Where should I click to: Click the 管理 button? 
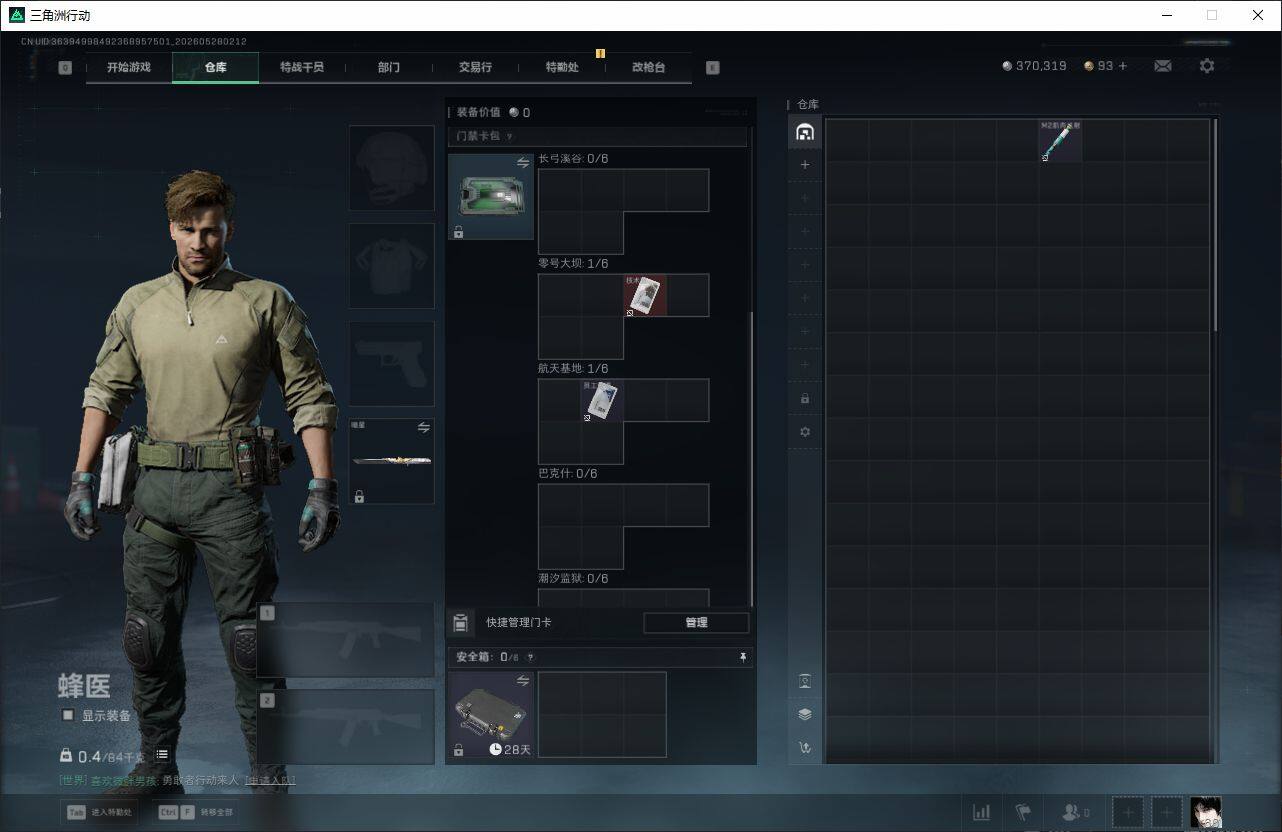[696, 623]
